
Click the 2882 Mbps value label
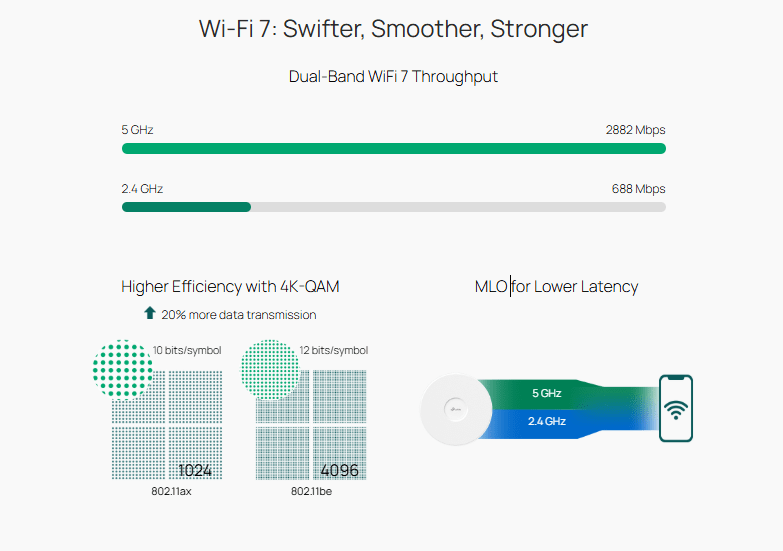pos(635,130)
